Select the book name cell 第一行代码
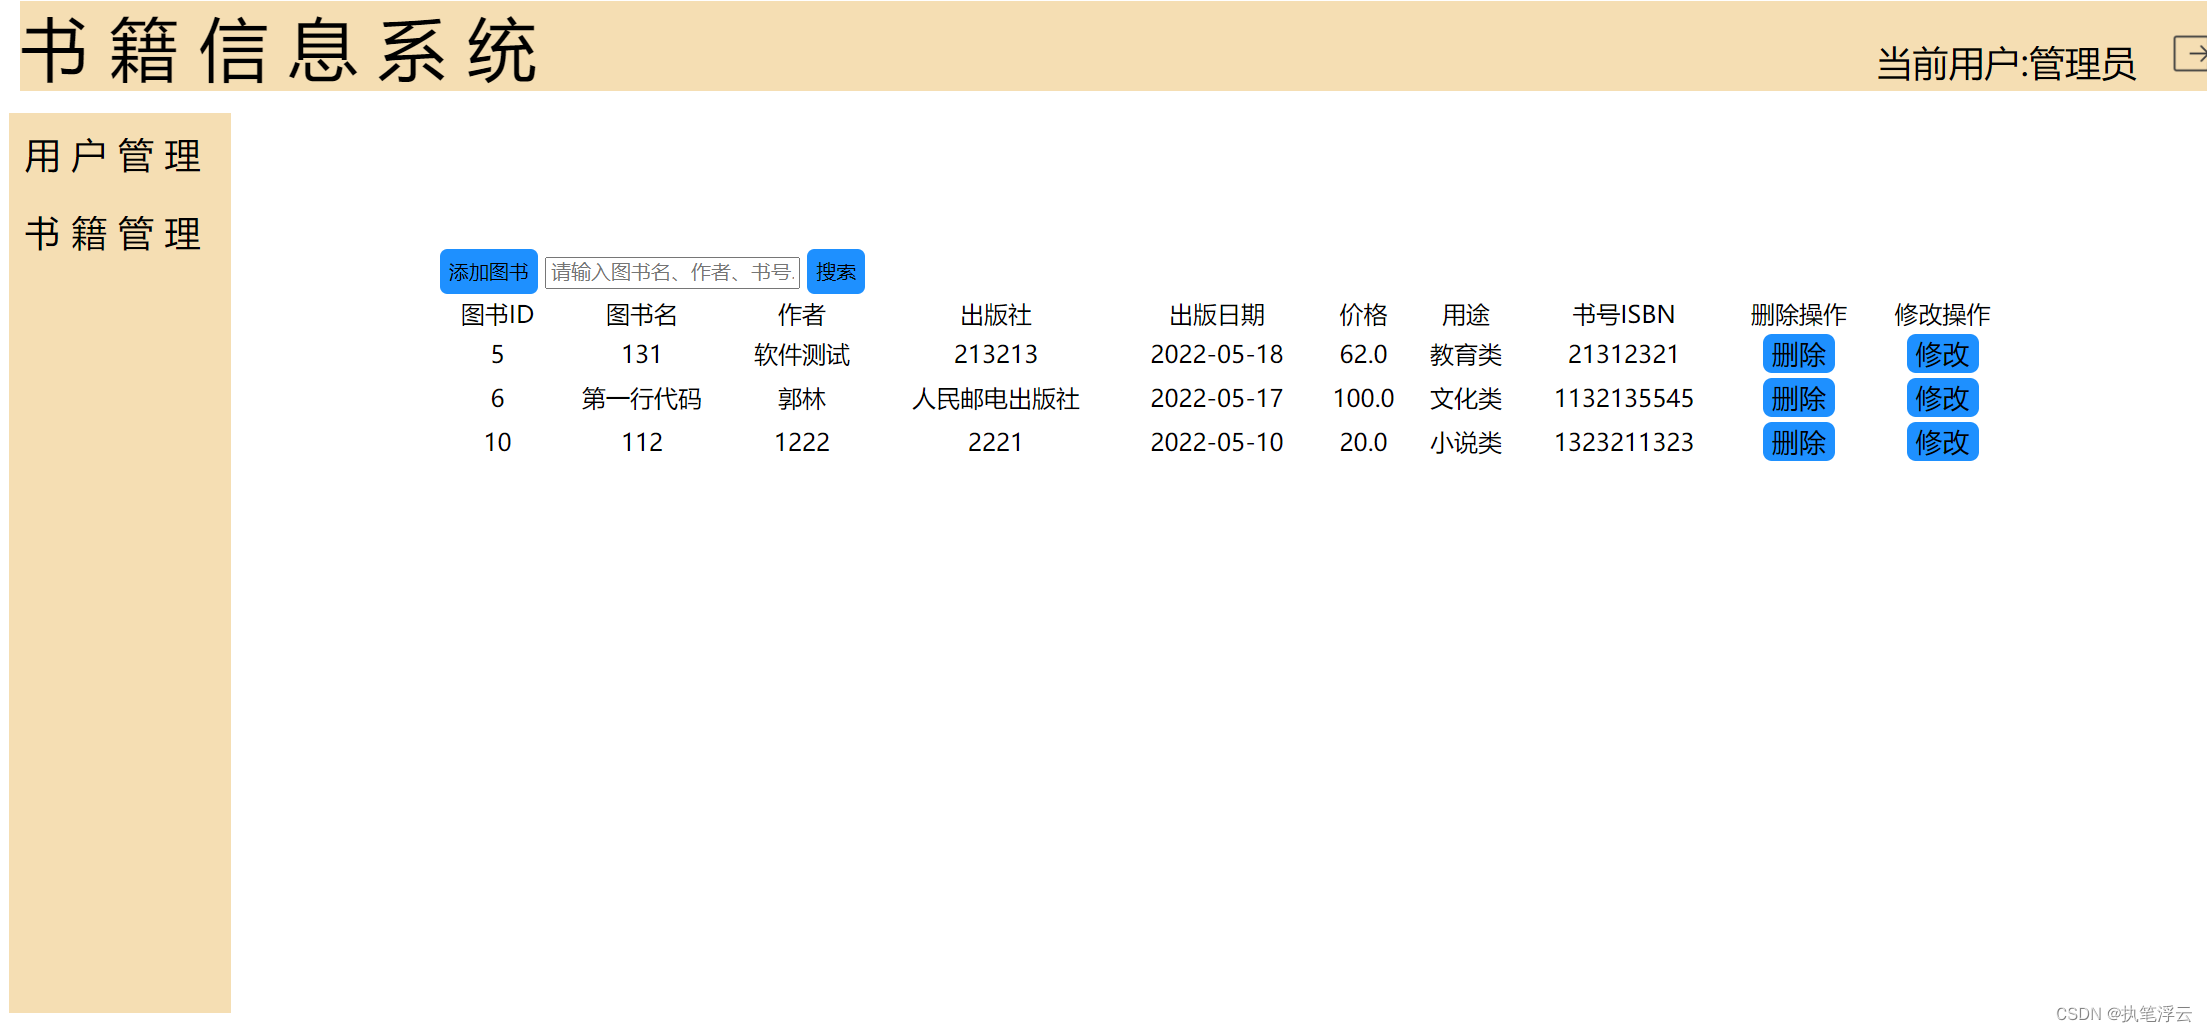Screen dimensions: 2207x1032 [642, 399]
